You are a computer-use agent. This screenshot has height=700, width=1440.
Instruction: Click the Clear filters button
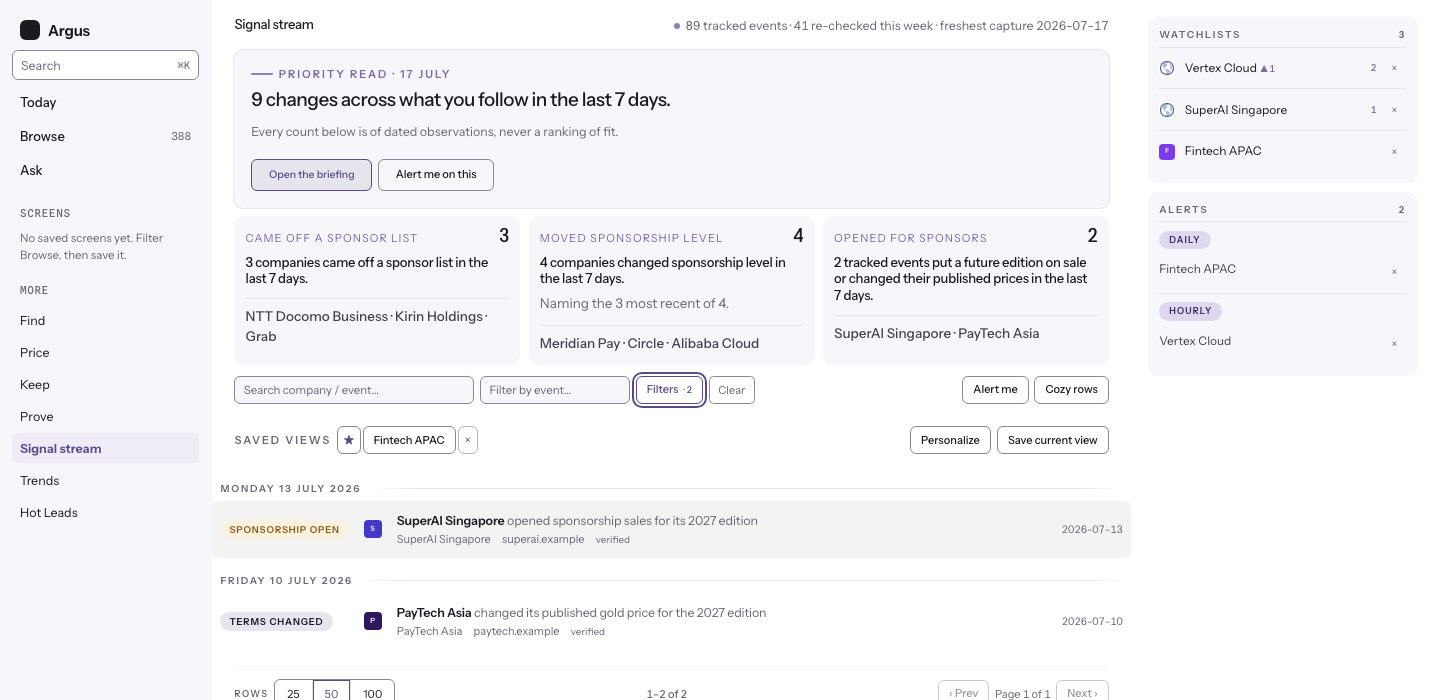click(732, 390)
